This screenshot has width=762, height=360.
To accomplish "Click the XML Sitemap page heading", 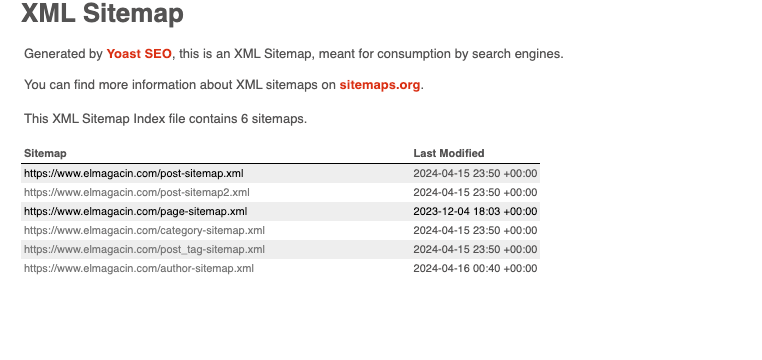I will tap(103, 13).
